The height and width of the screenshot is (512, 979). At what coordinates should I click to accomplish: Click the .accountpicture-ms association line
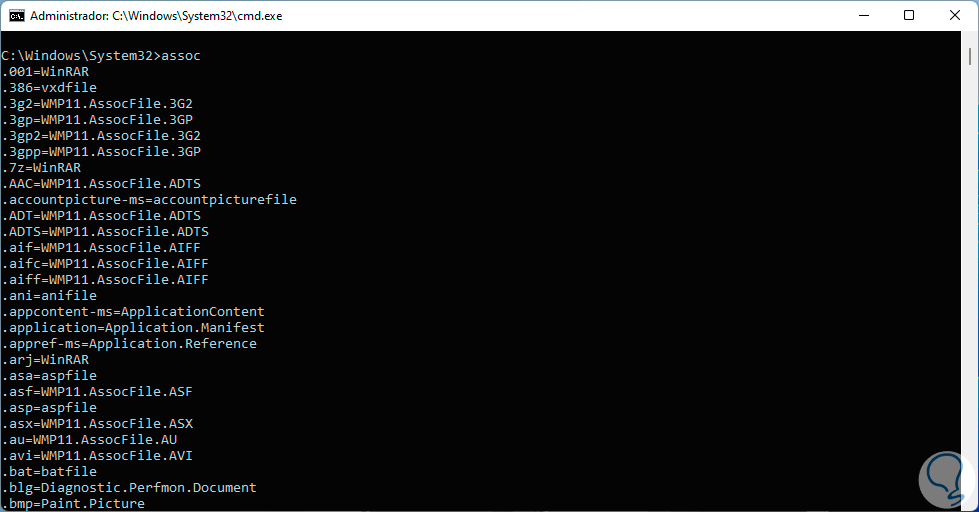point(149,200)
